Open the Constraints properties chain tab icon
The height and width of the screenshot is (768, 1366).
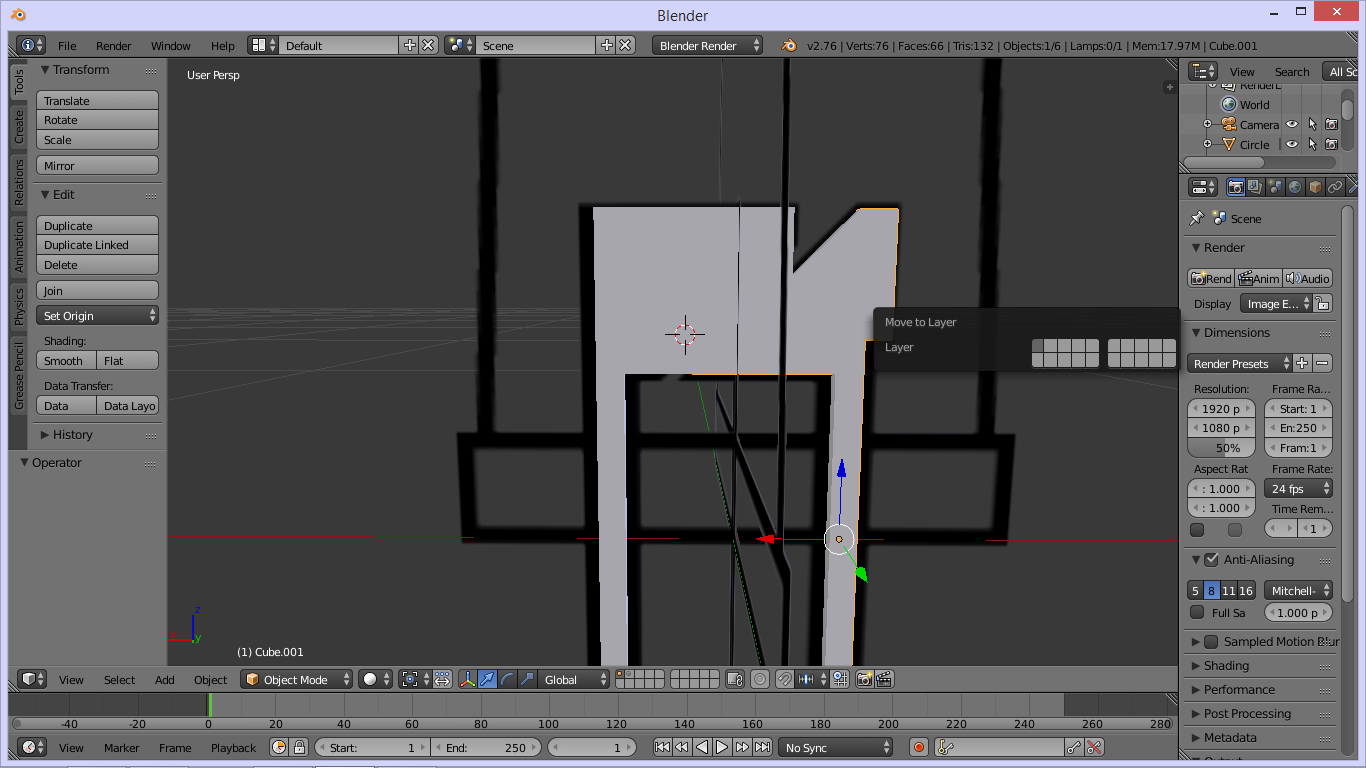coord(1335,187)
